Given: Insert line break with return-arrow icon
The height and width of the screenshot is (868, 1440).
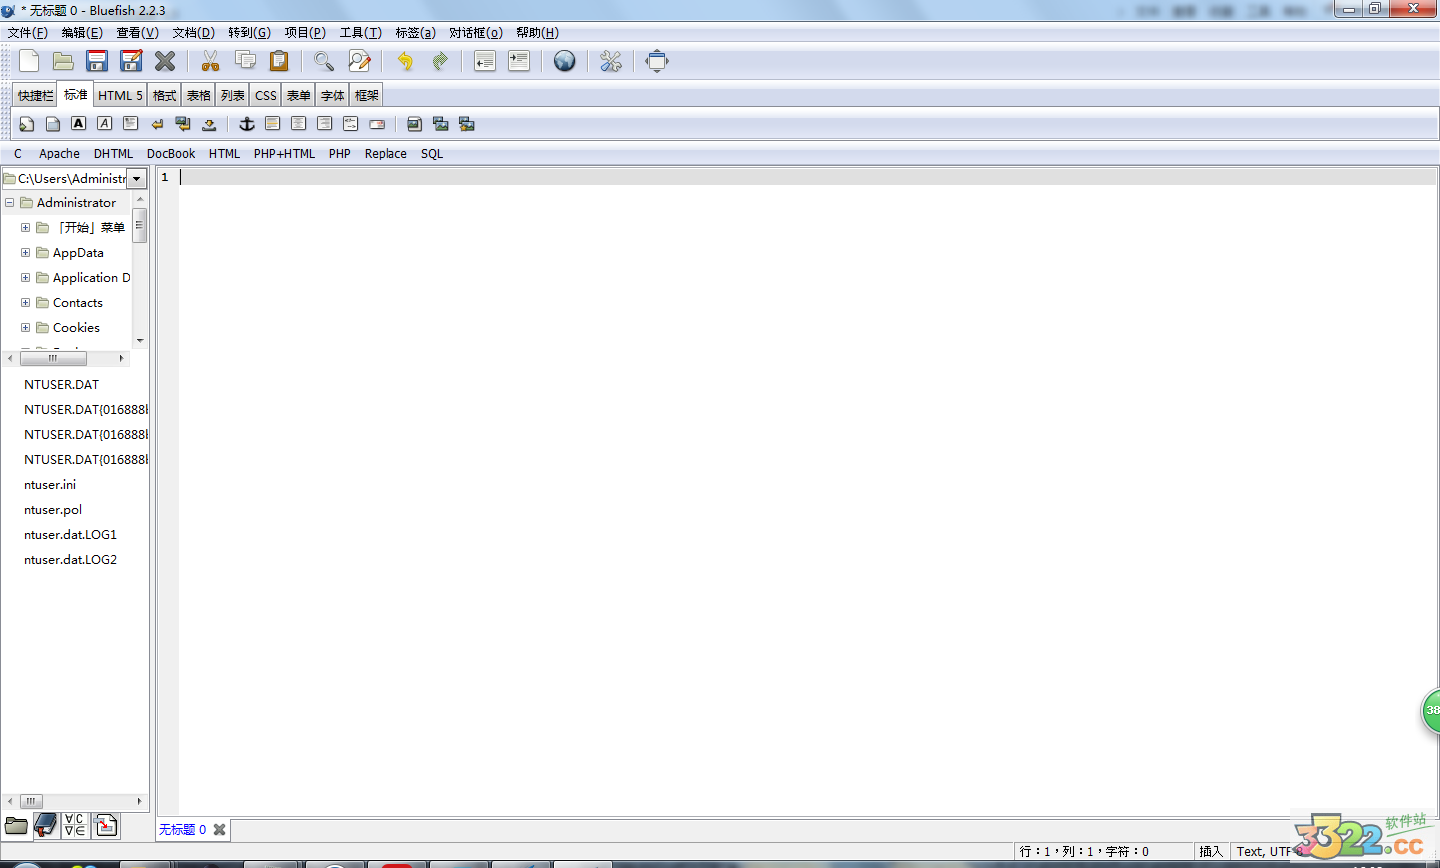Looking at the screenshot, I should (157, 124).
